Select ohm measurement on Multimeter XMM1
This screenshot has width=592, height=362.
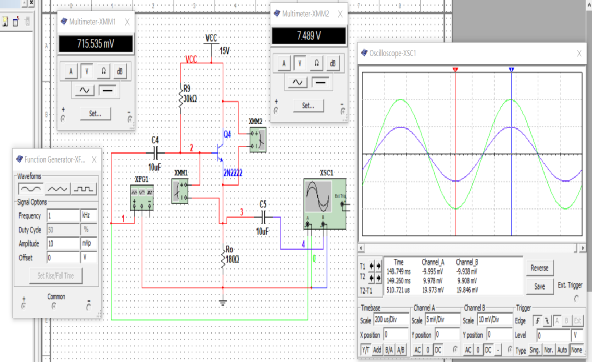click(103, 71)
